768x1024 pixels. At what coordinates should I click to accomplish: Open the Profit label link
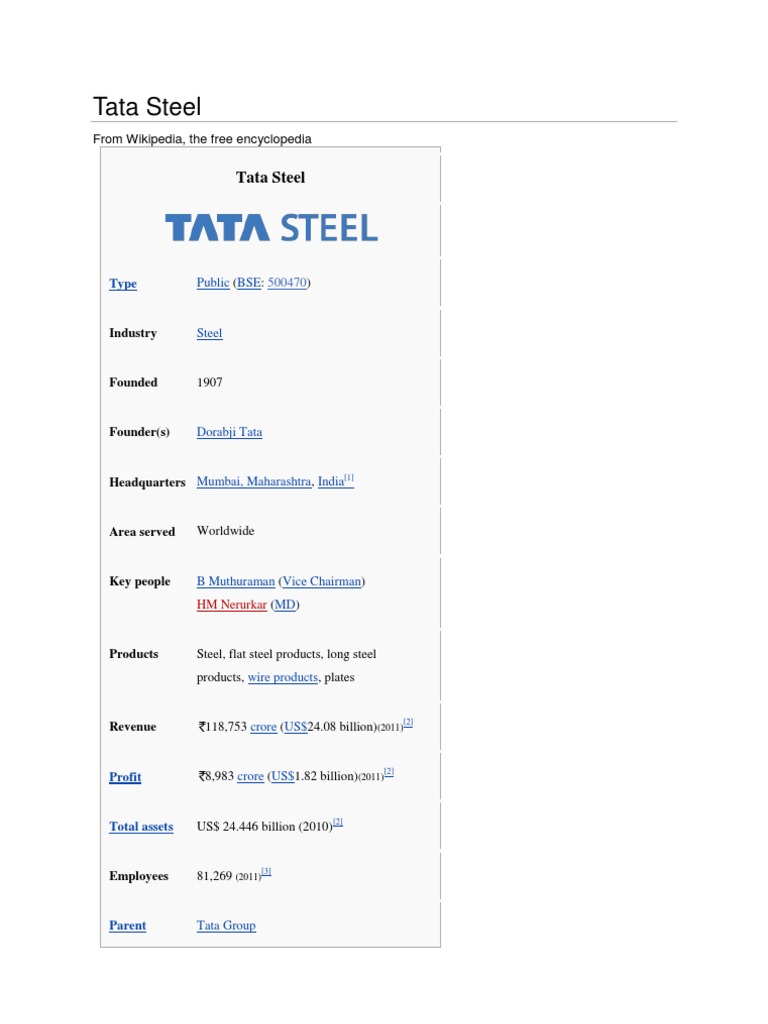[125, 777]
